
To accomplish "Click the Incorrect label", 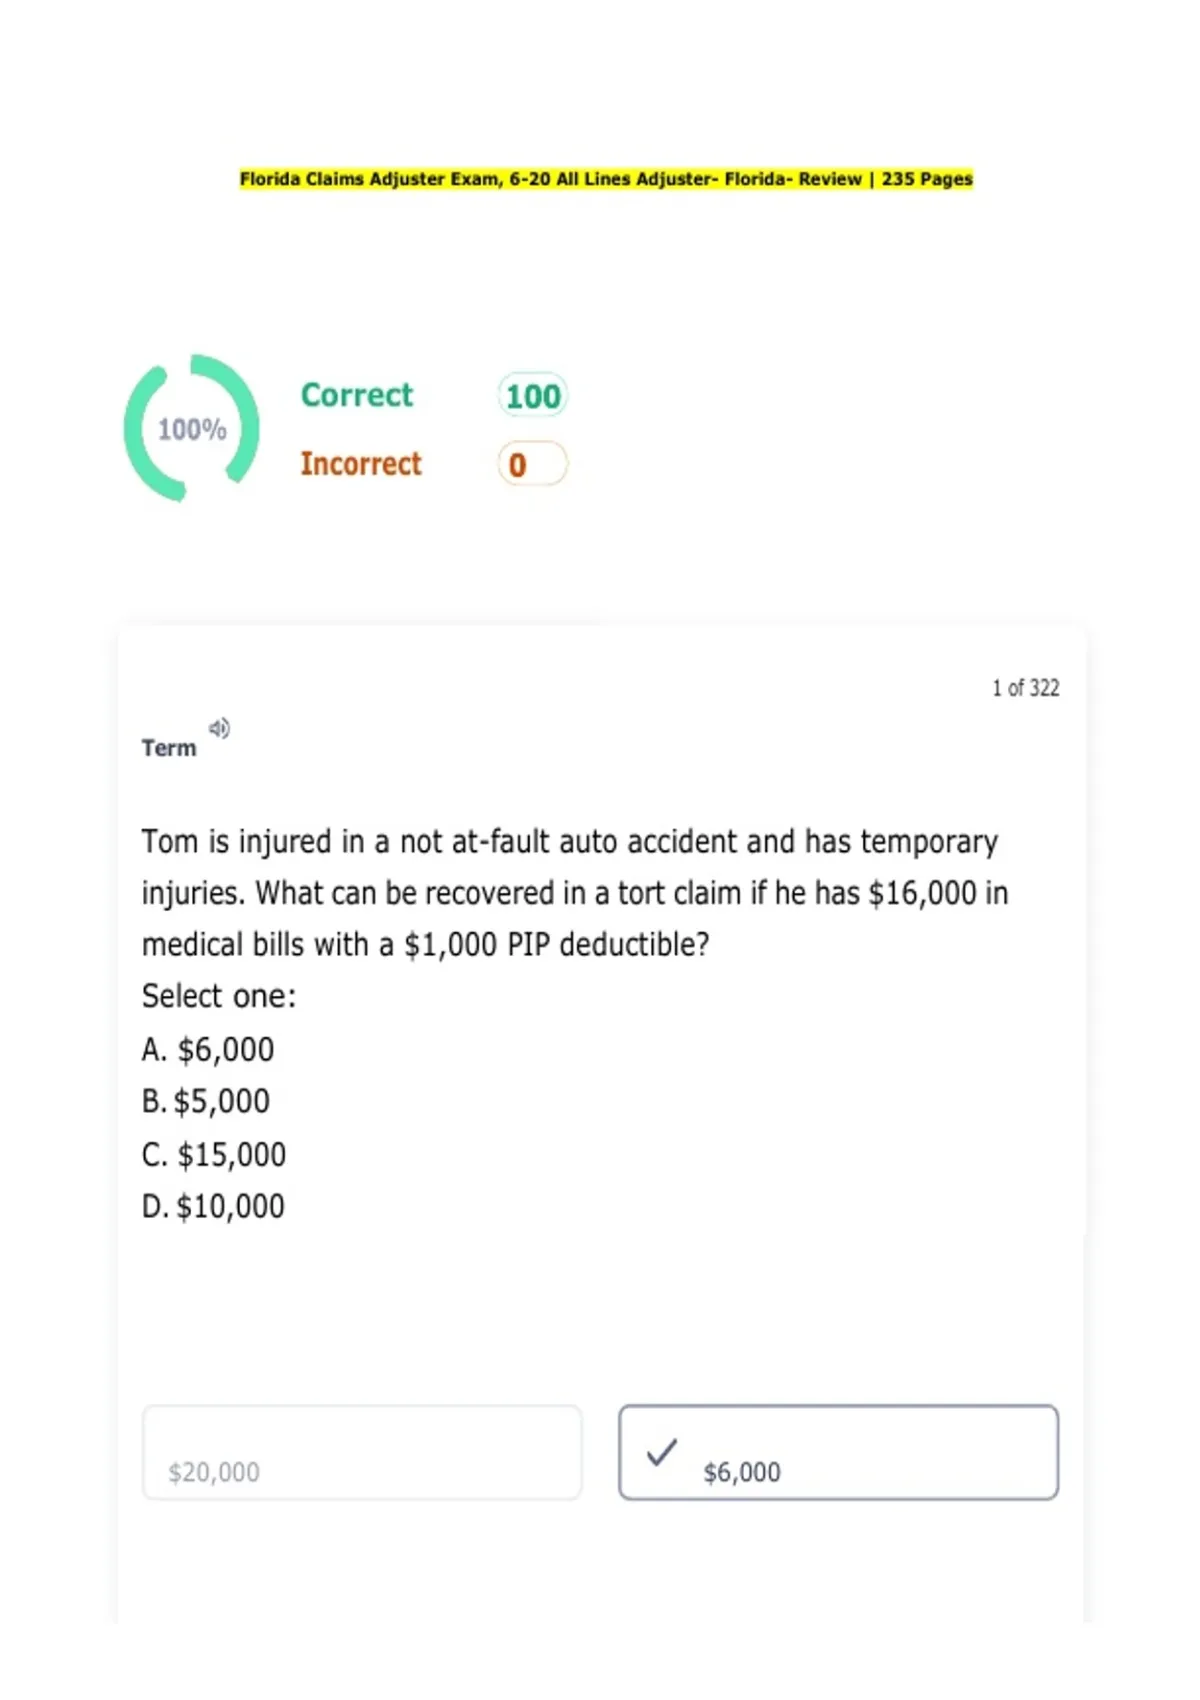I will coord(361,464).
